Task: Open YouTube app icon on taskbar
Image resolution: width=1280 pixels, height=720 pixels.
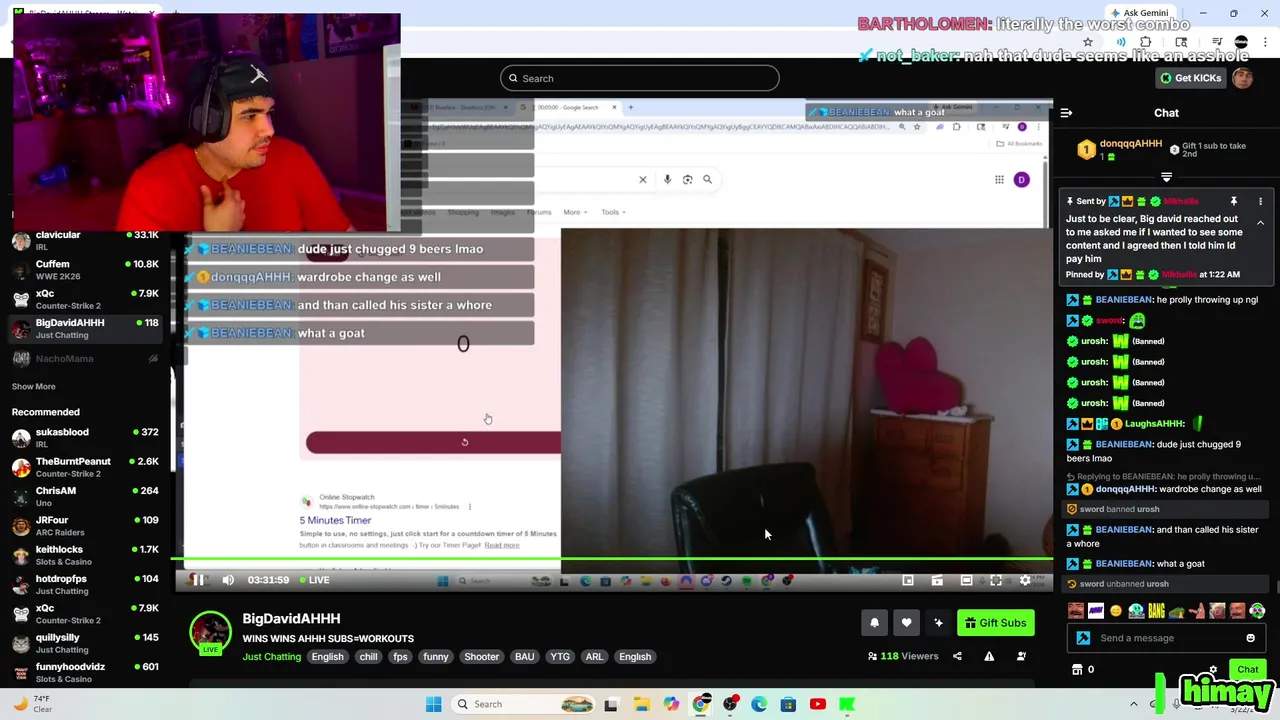Action: click(x=818, y=704)
